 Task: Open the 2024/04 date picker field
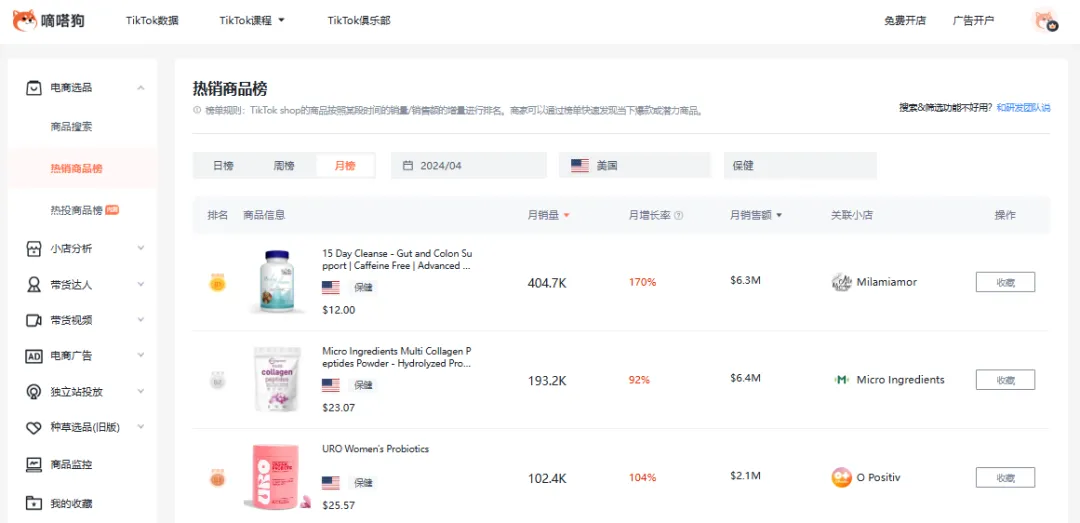(x=468, y=165)
